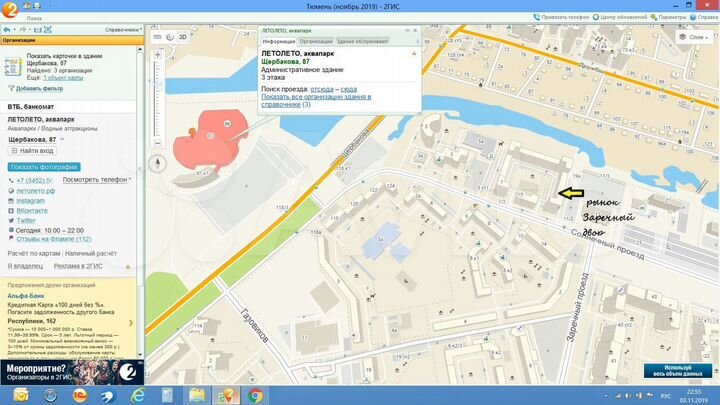Toggle 3D map view
The width and height of the screenshot is (720, 405).
click(x=182, y=37)
